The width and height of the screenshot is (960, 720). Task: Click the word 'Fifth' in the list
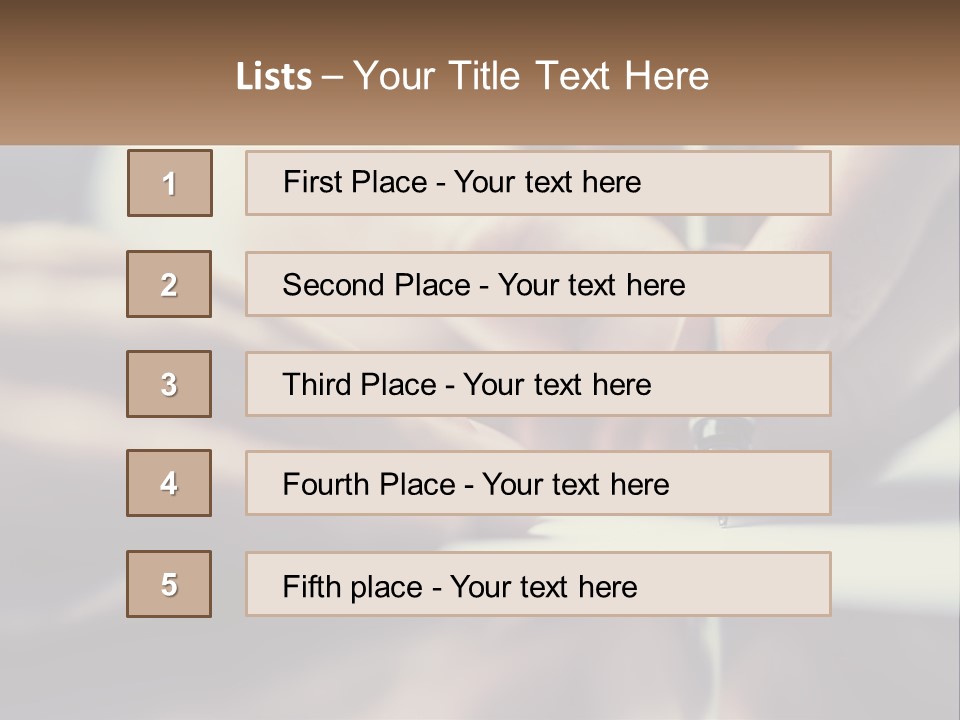[310, 585]
